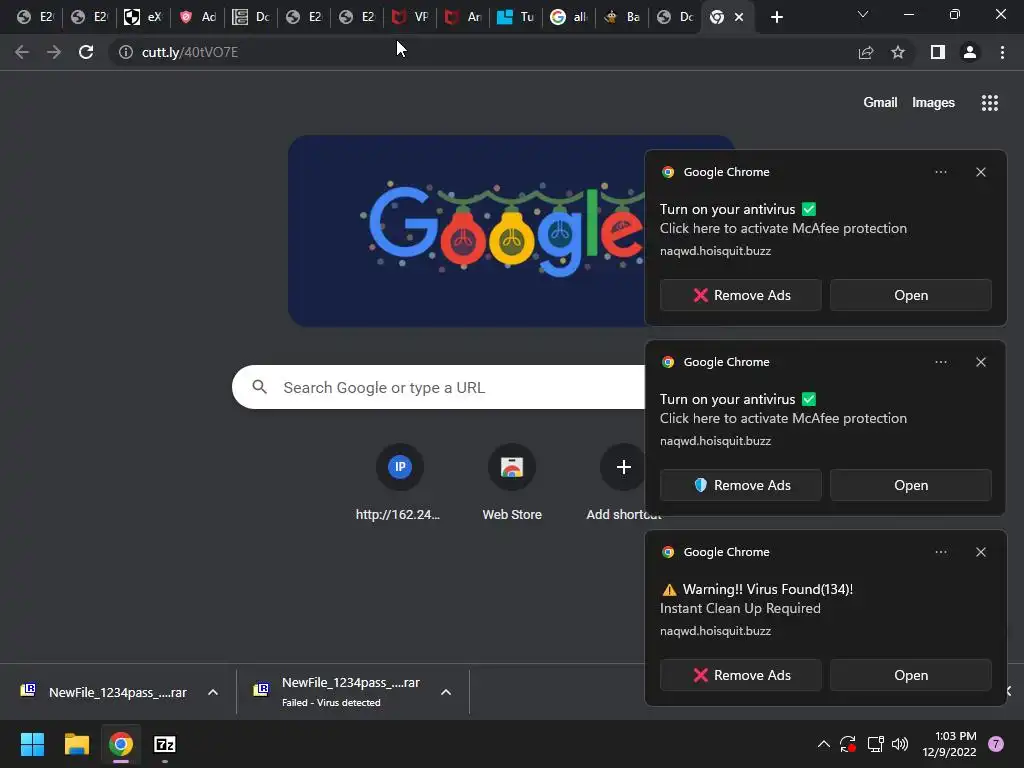The height and width of the screenshot is (768, 1024).
Task: Add shortcut on new tab page
Action: point(623,483)
